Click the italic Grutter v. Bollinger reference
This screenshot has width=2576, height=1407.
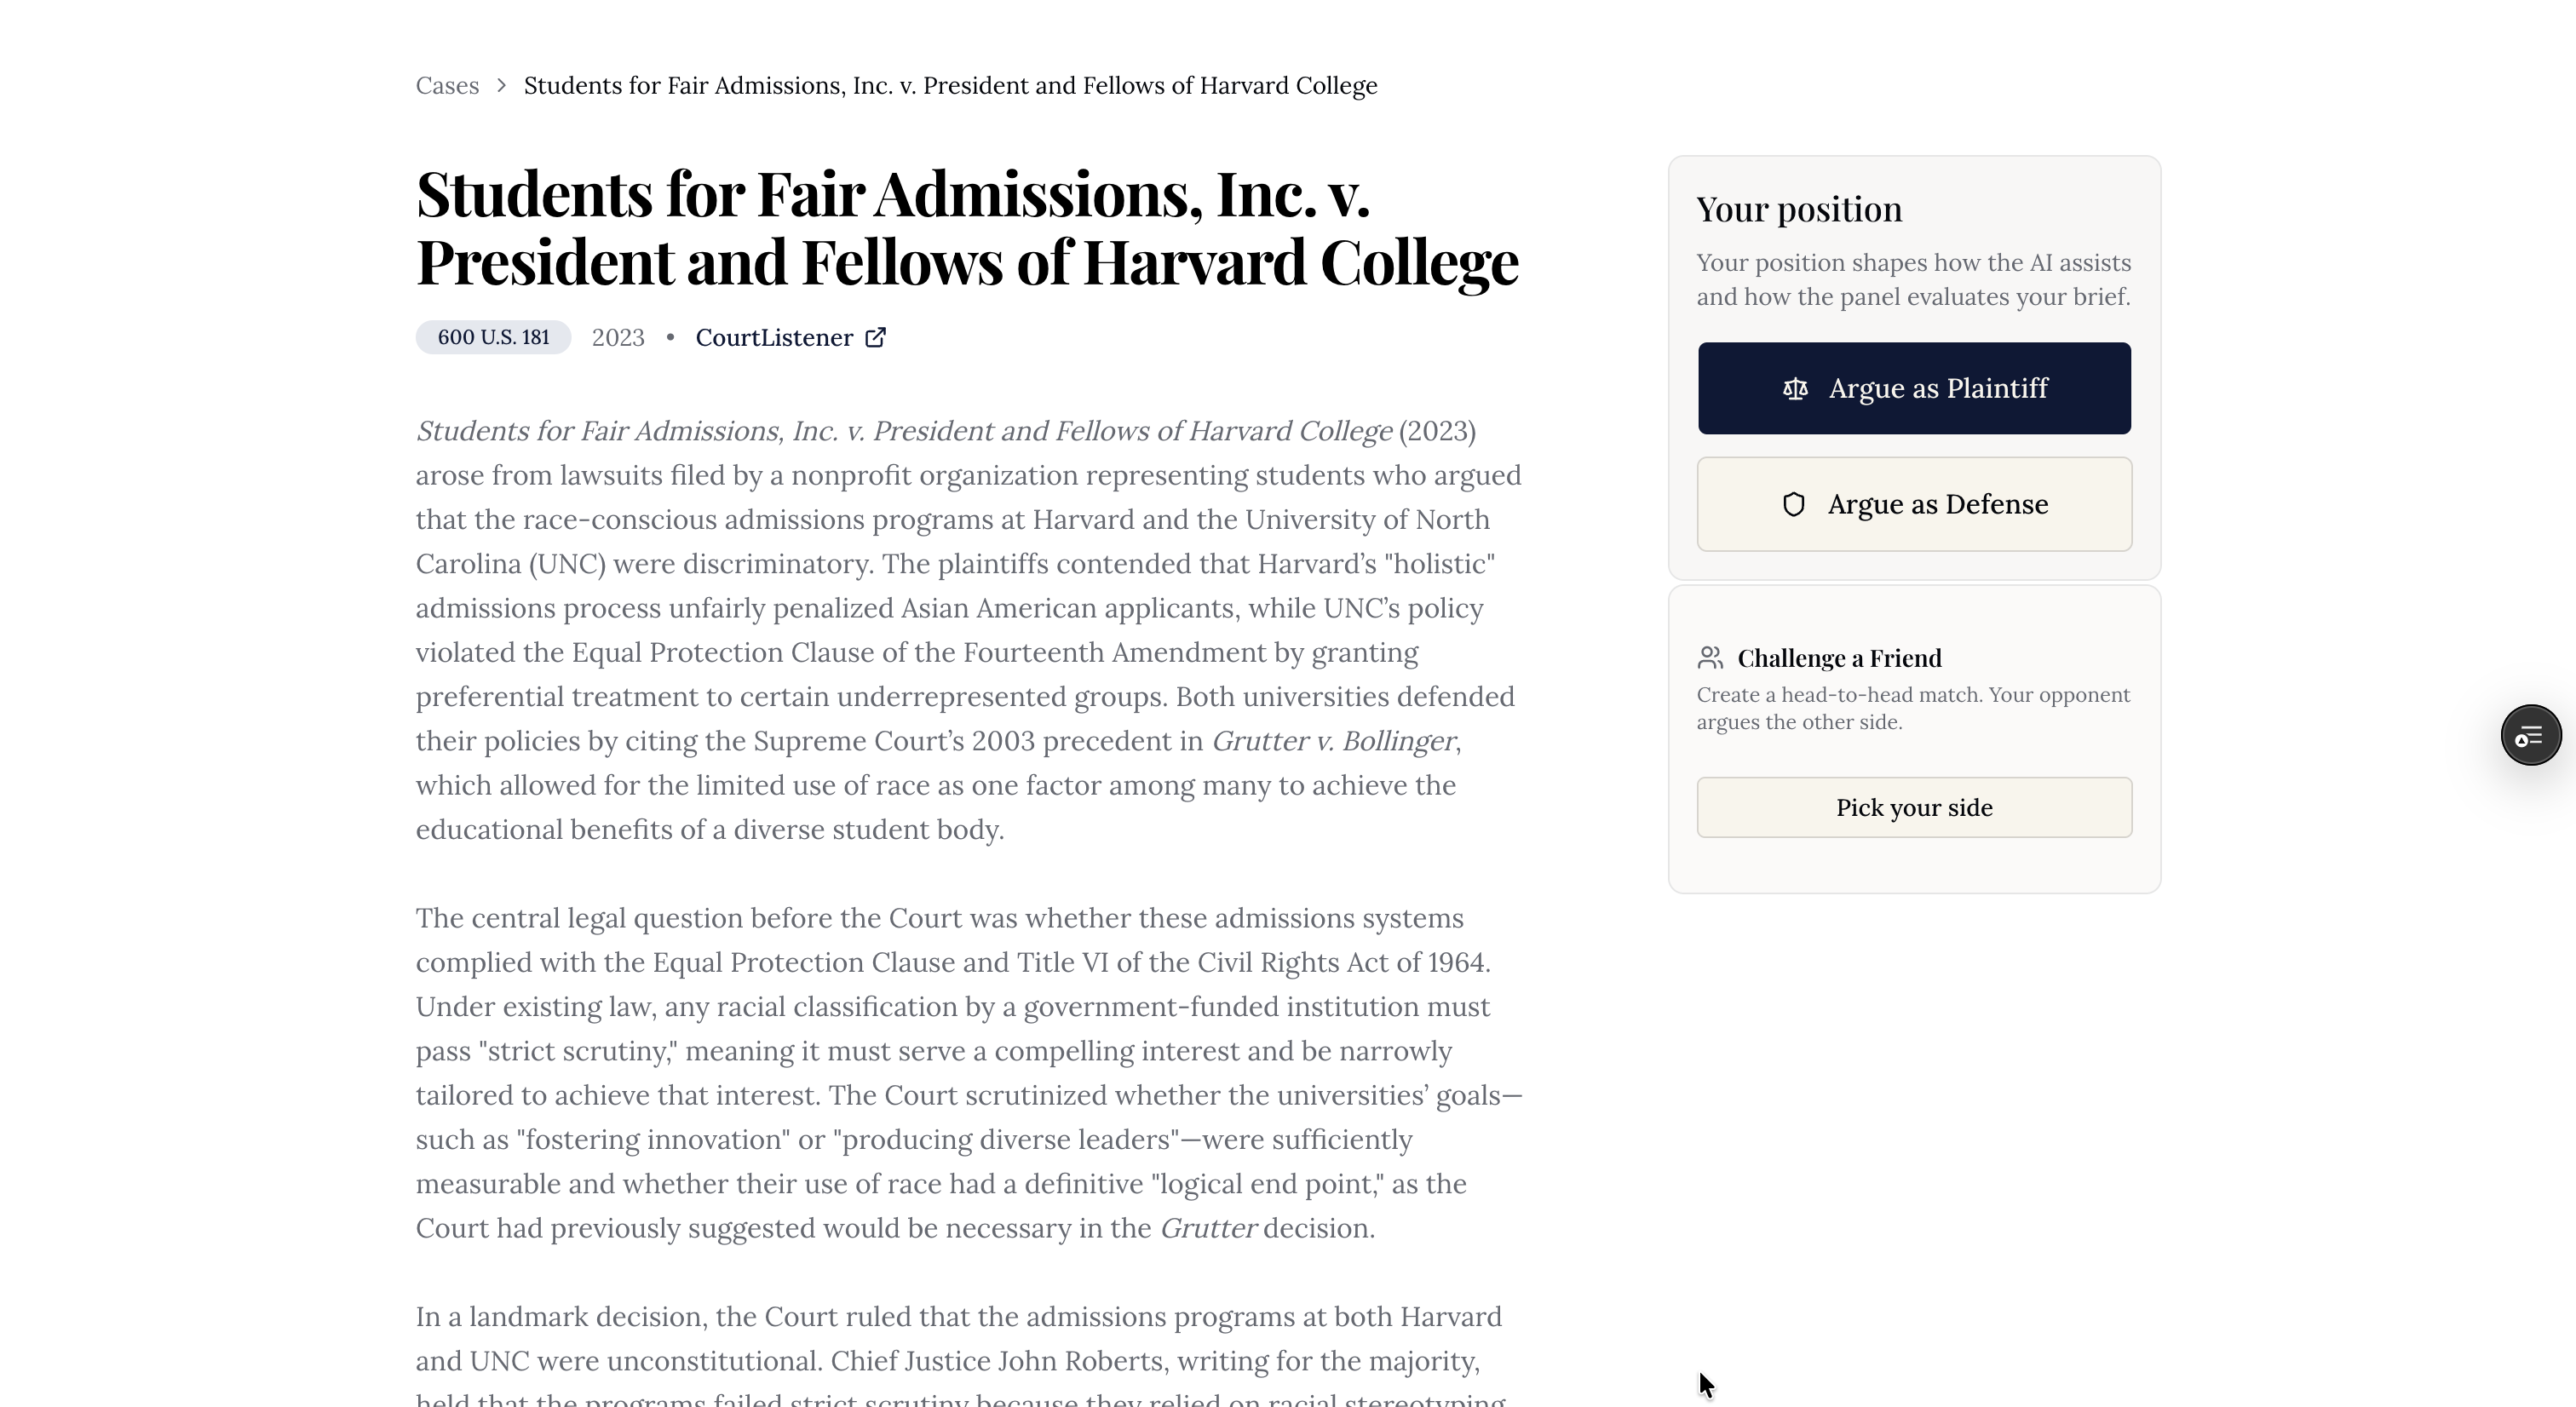(1333, 741)
